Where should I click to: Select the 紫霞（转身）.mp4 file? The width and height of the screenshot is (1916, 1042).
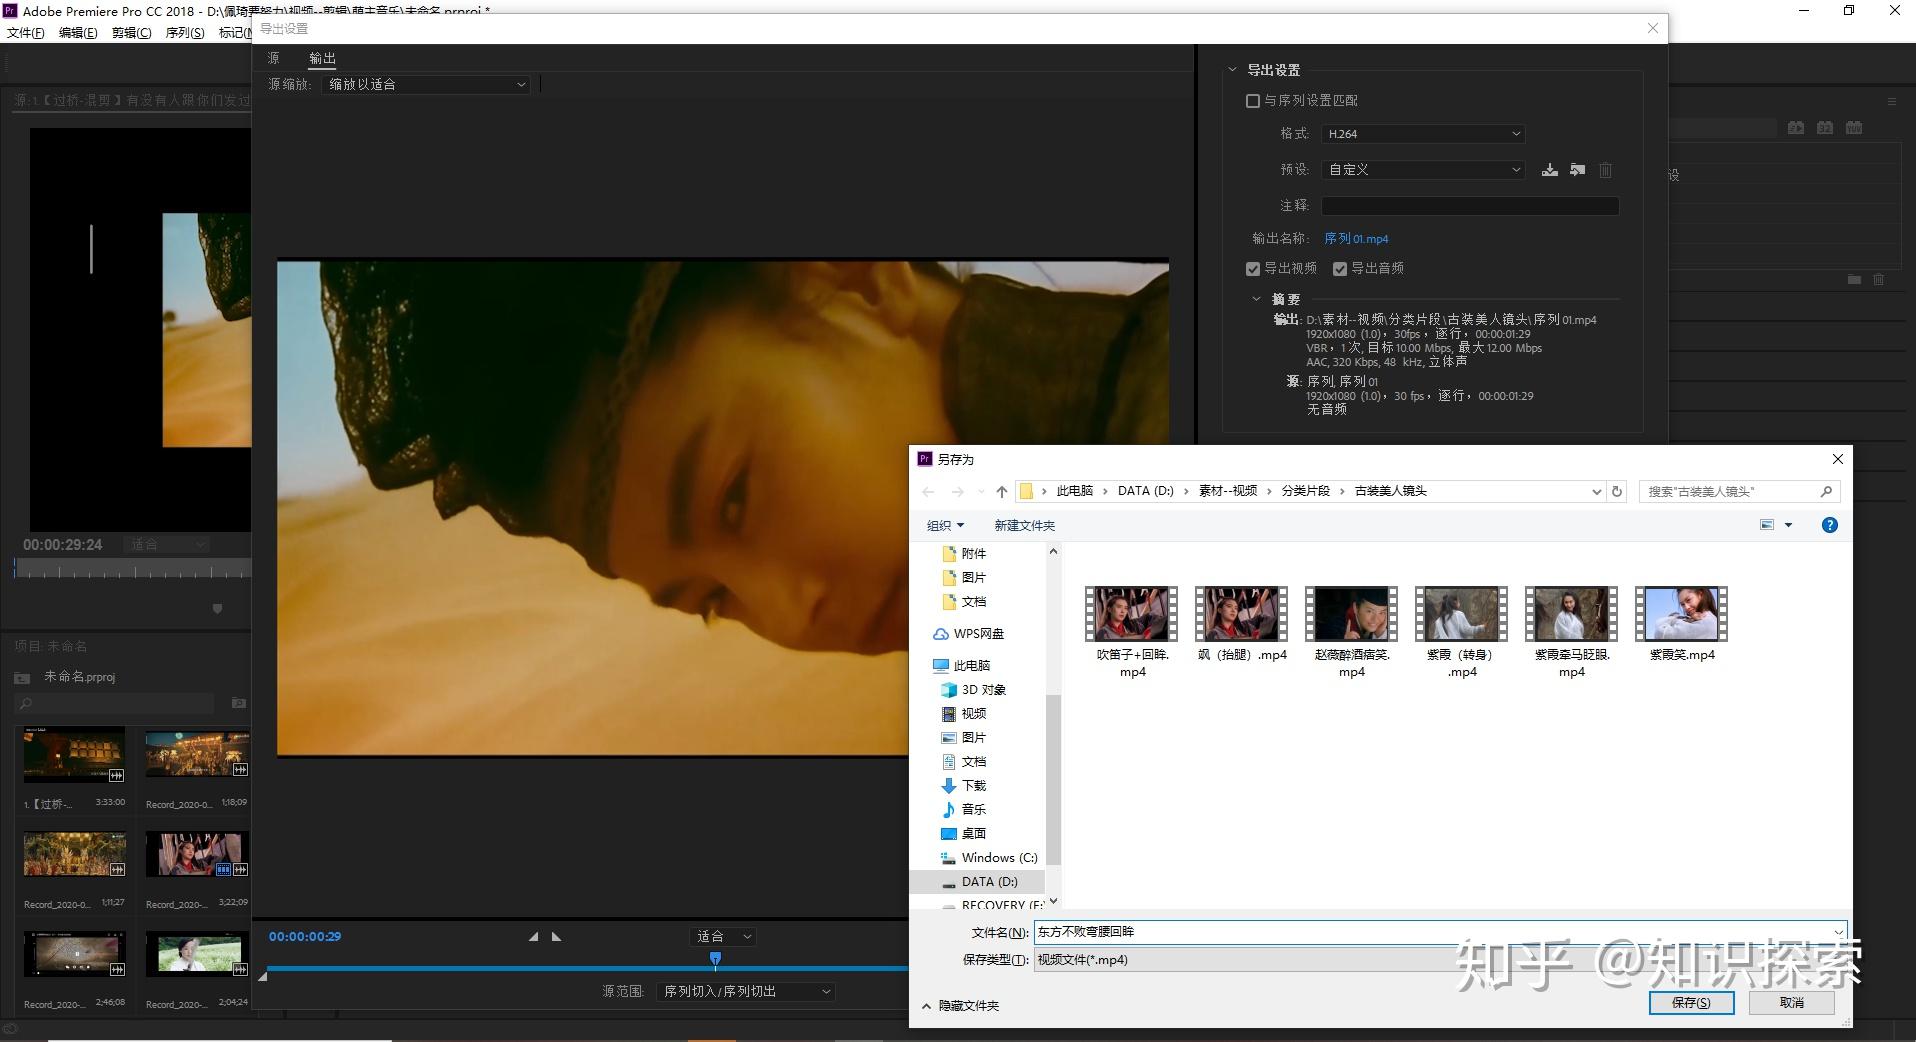point(1462,633)
